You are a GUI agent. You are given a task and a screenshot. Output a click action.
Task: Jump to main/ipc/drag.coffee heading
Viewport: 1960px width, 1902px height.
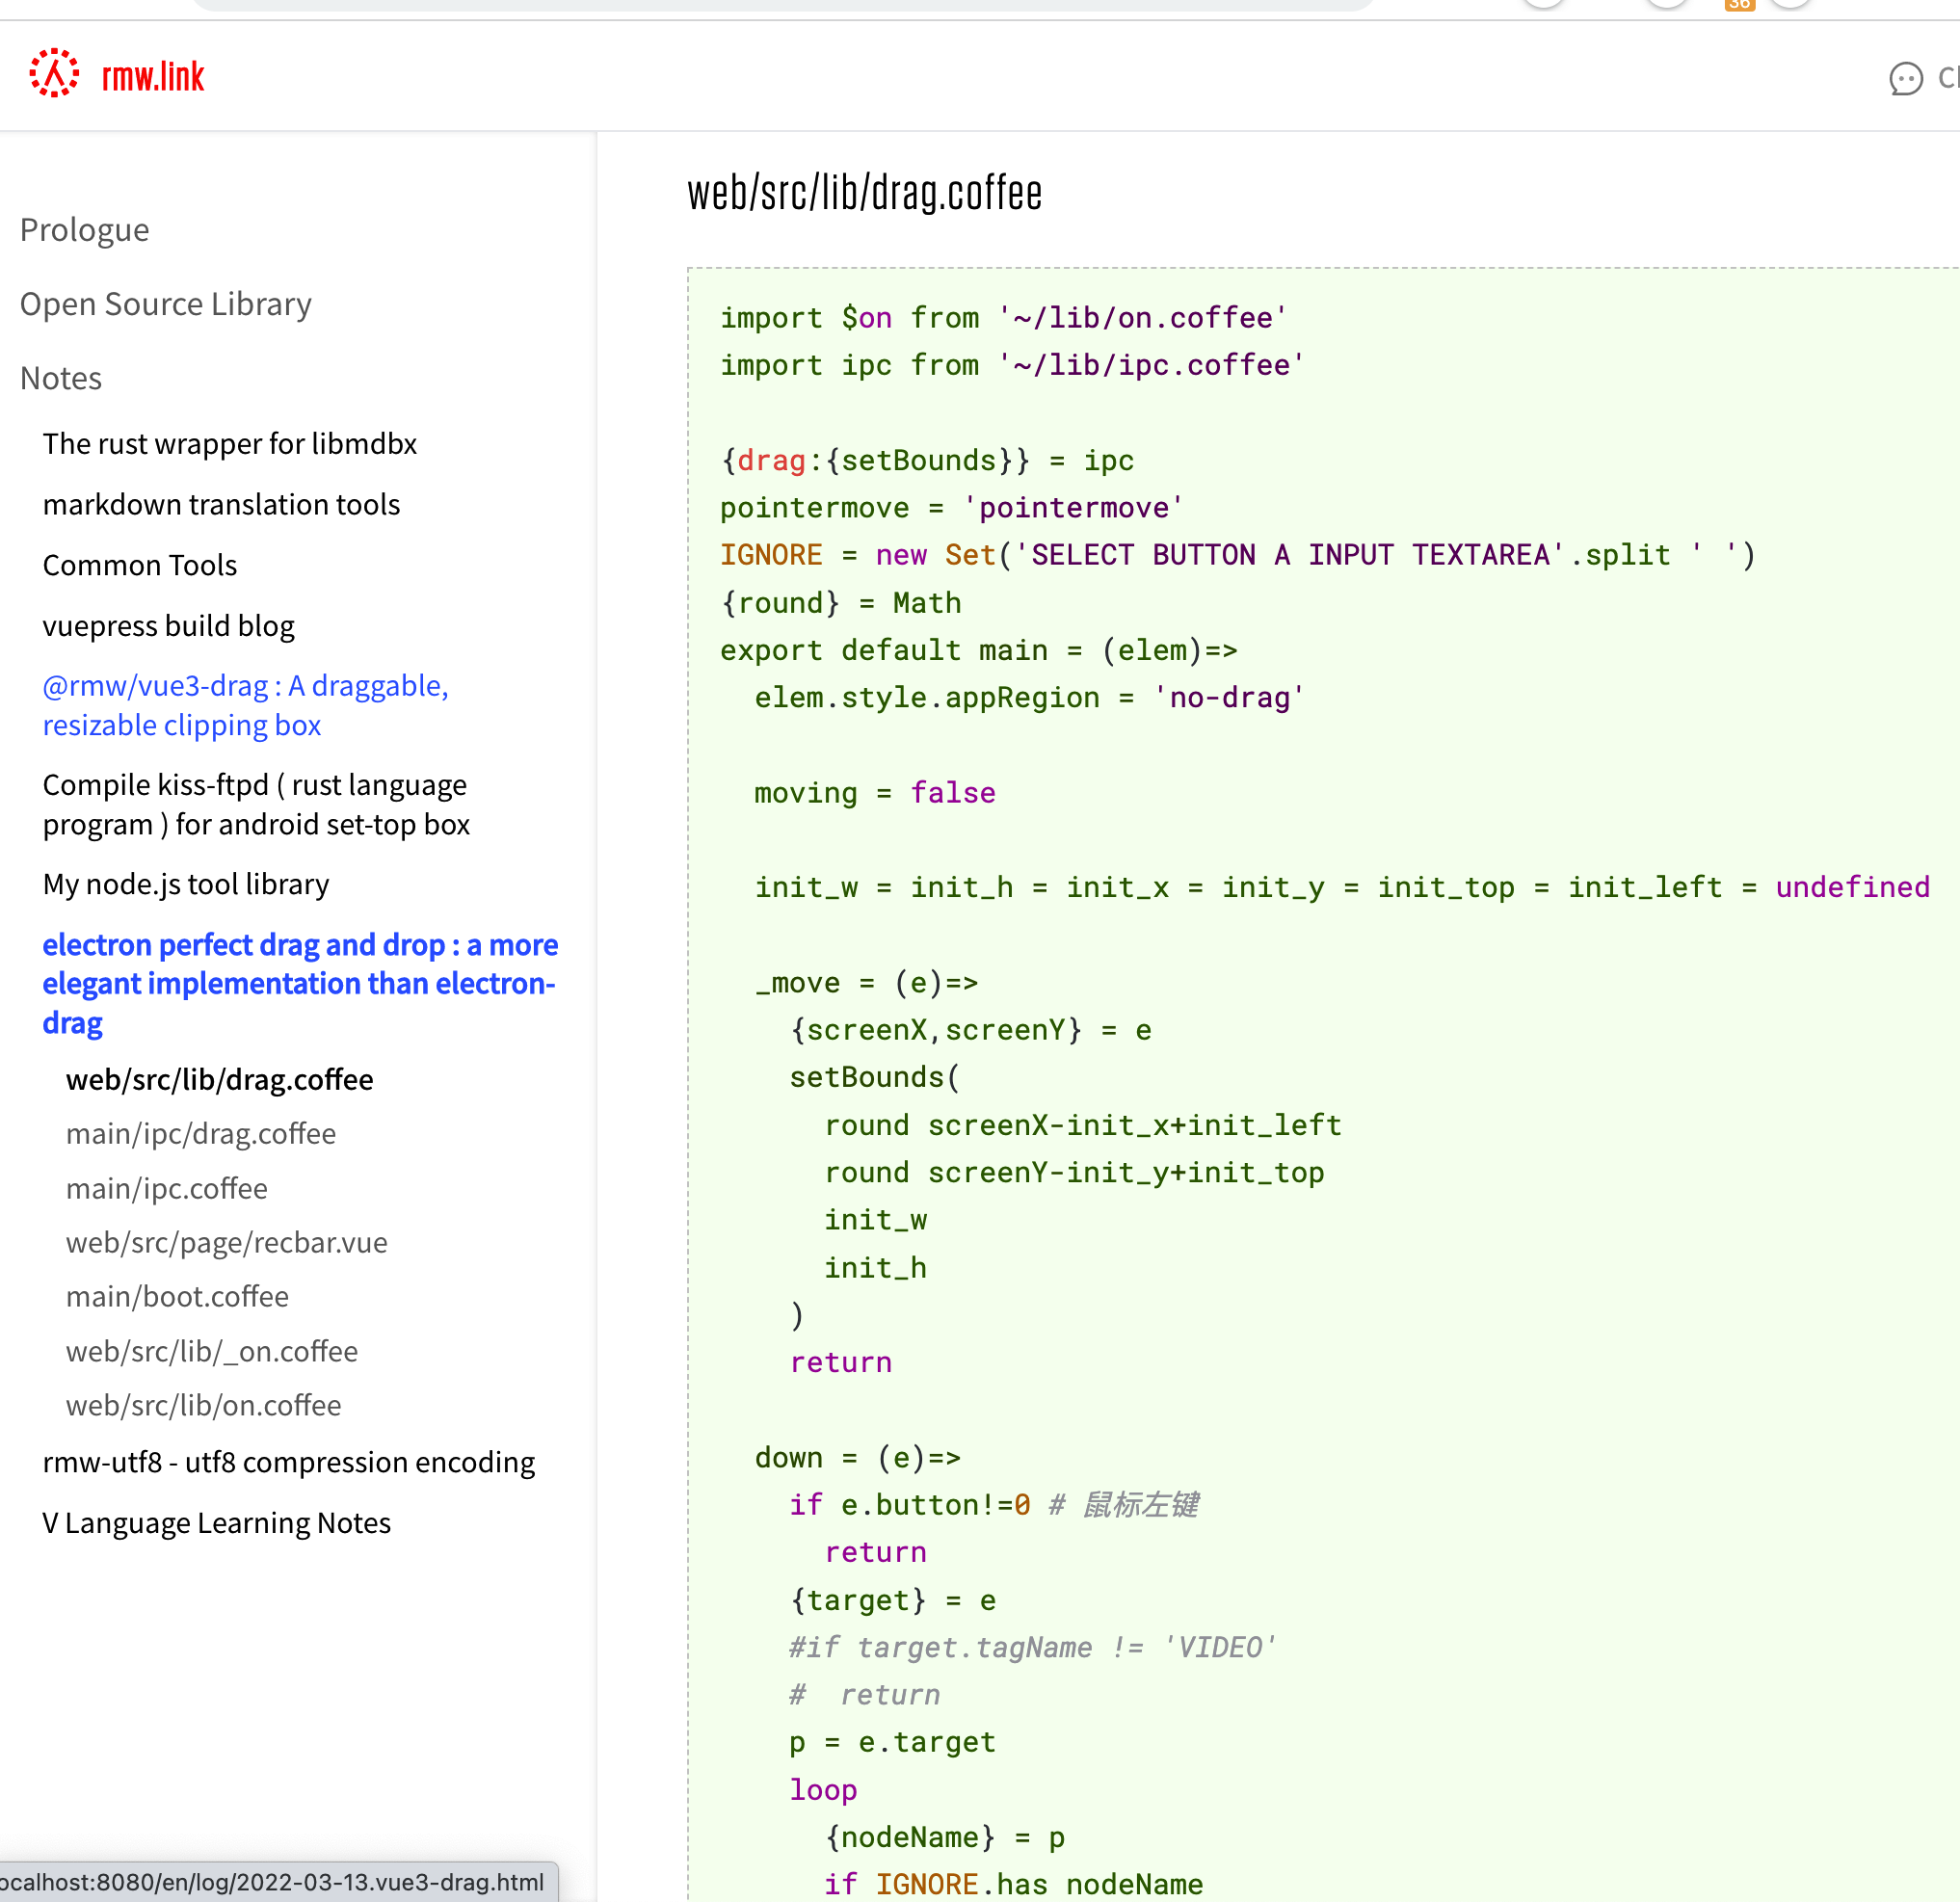point(200,1133)
